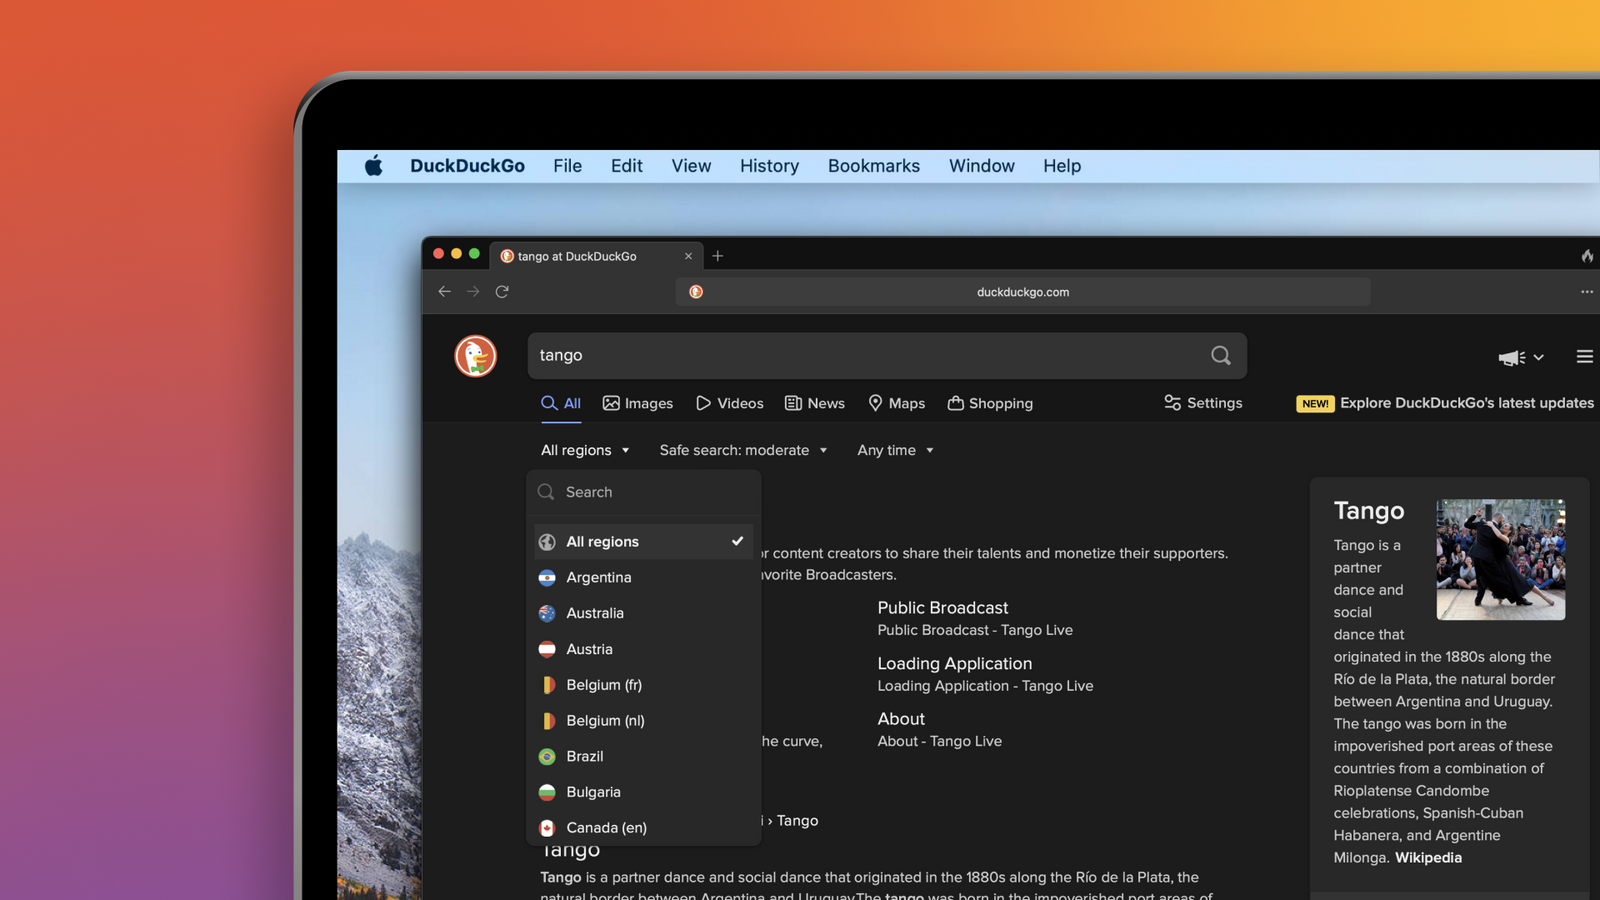Check the Belgium (fr) region option
Screen dimensions: 1600x900
click(x=602, y=685)
